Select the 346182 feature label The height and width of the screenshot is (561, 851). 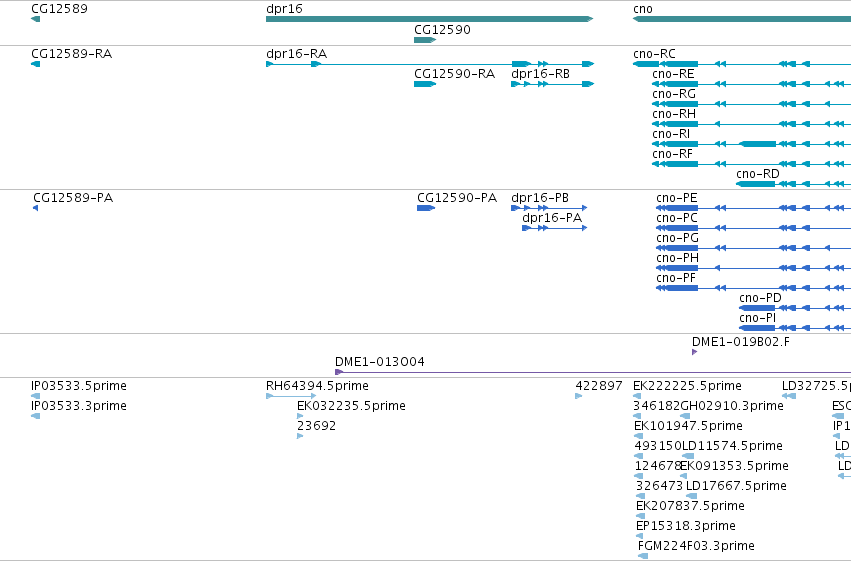(656, 406)
